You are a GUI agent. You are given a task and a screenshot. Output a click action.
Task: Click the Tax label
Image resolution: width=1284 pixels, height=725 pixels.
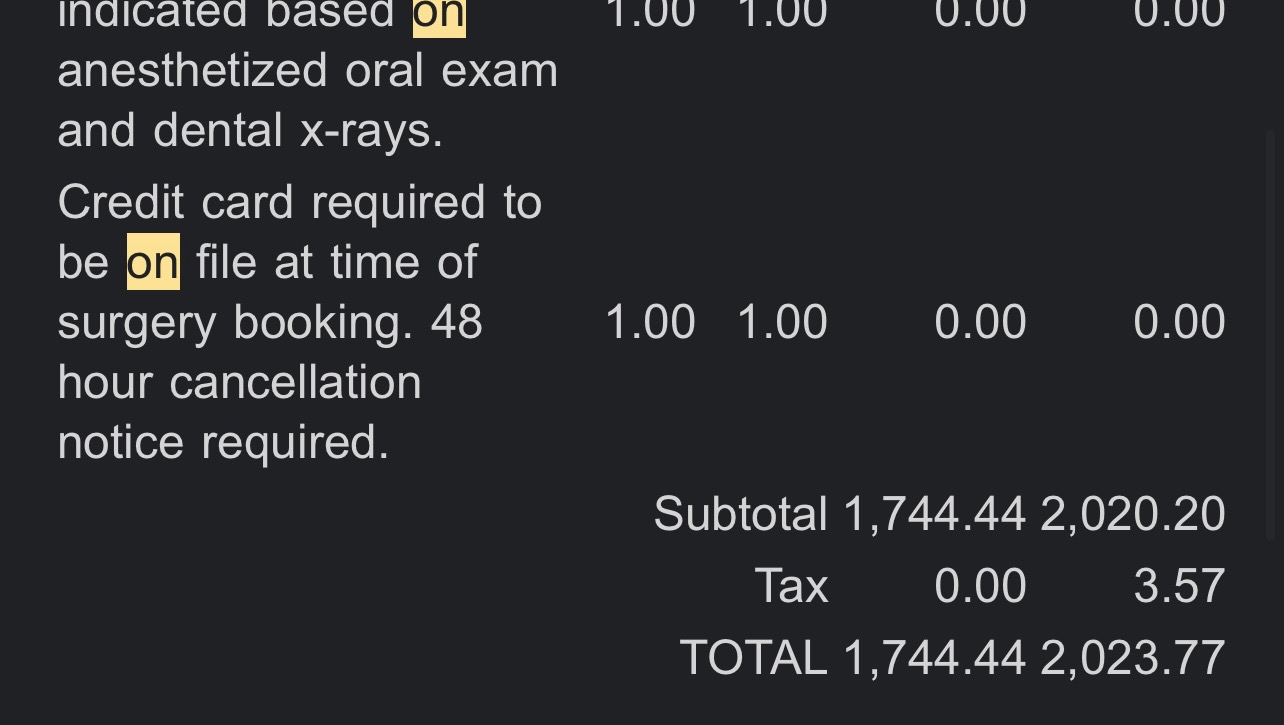click(791, 586)
